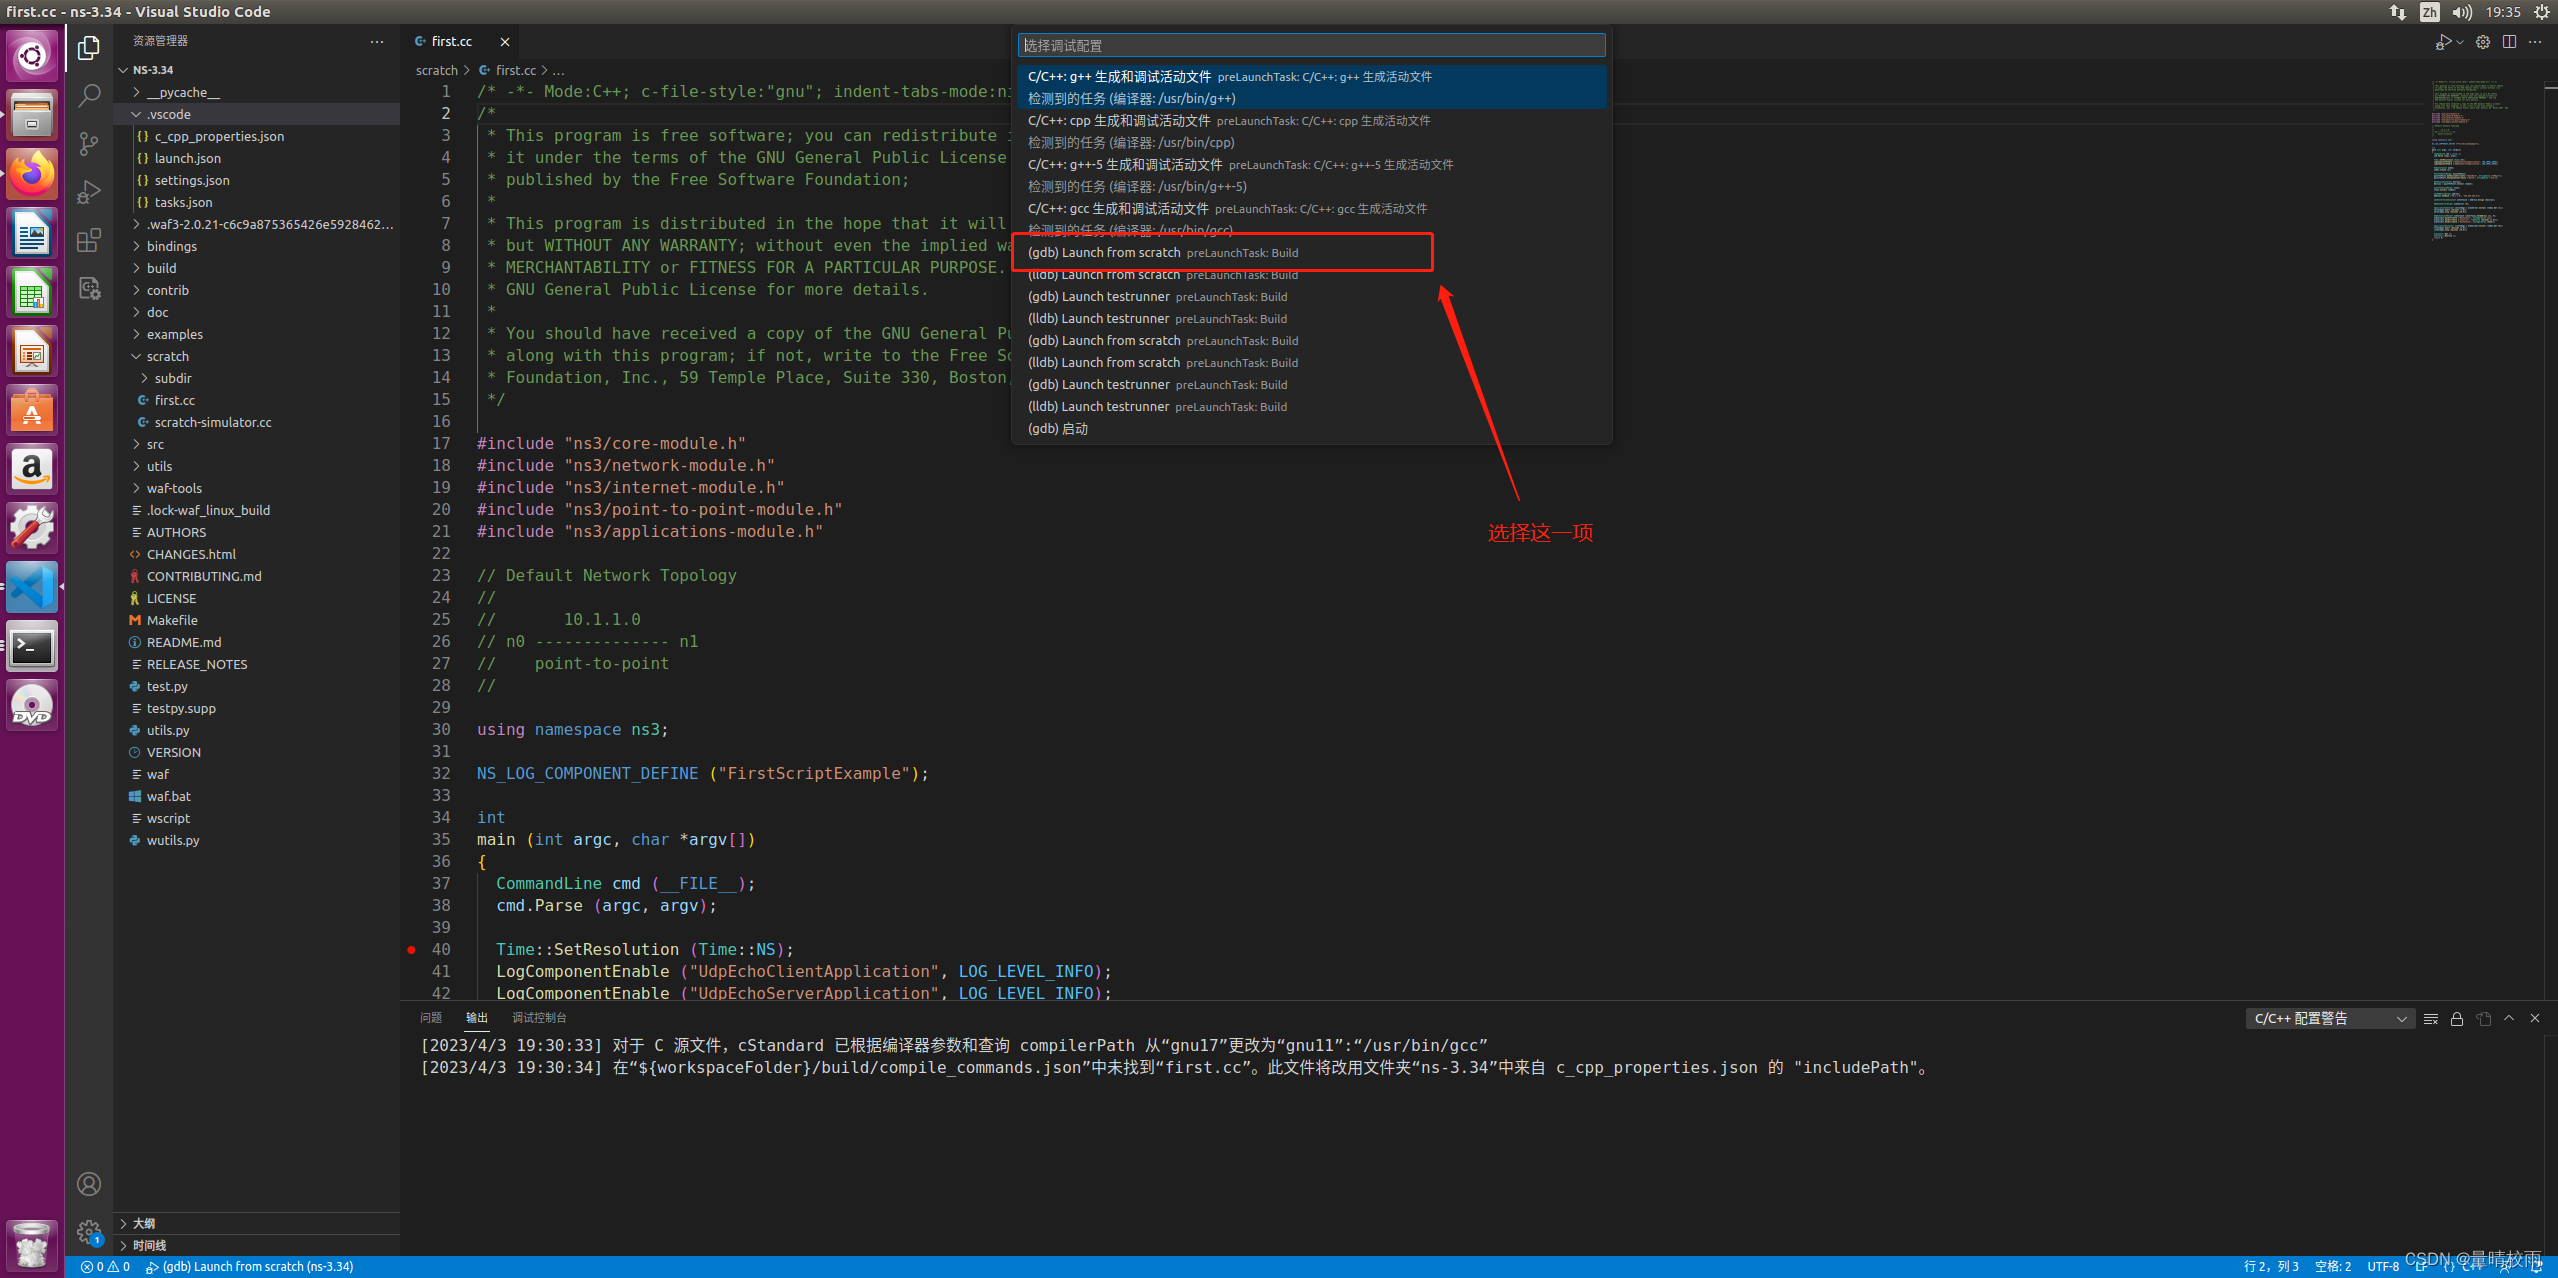This screenshot has width=2558, height=1278.
Task: Toggle output scroll lock icon
Action: click(2457, 1019)
